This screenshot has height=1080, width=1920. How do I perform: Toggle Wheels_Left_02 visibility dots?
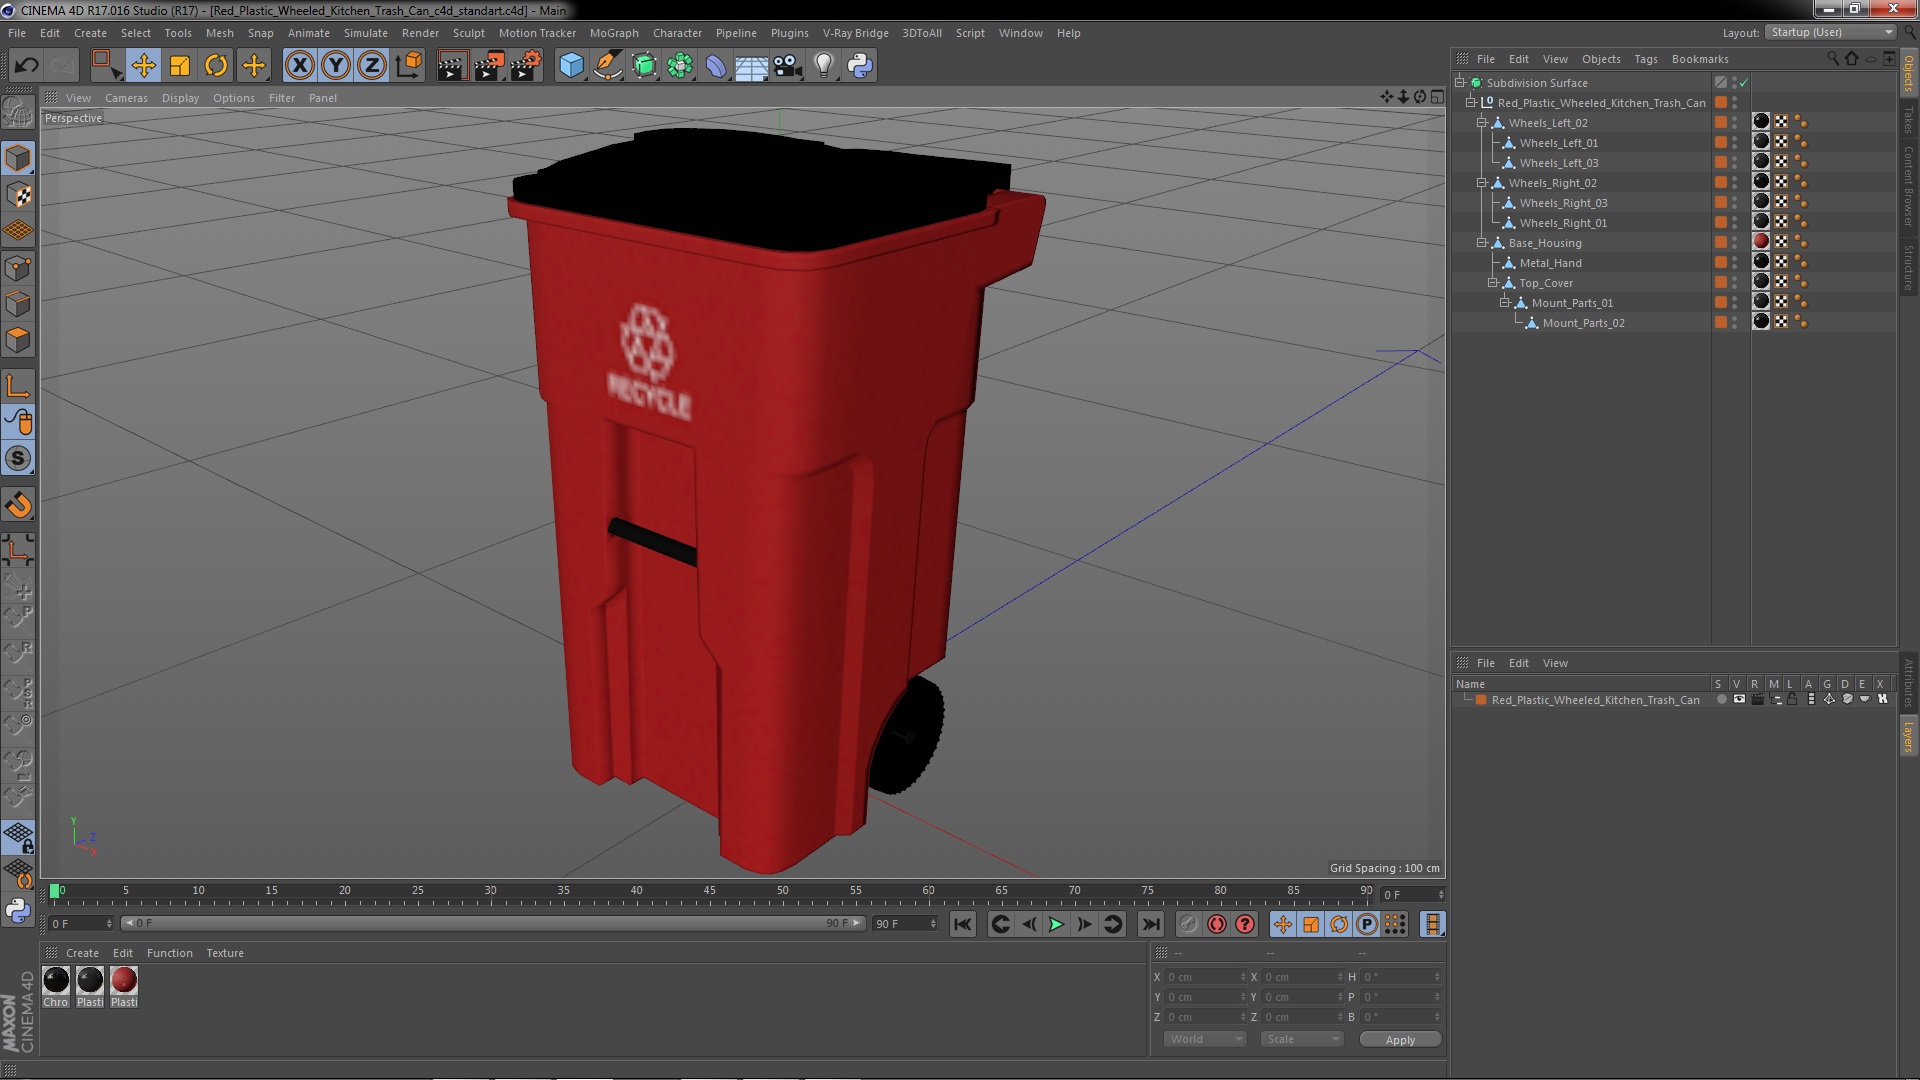click(1735, 123)
